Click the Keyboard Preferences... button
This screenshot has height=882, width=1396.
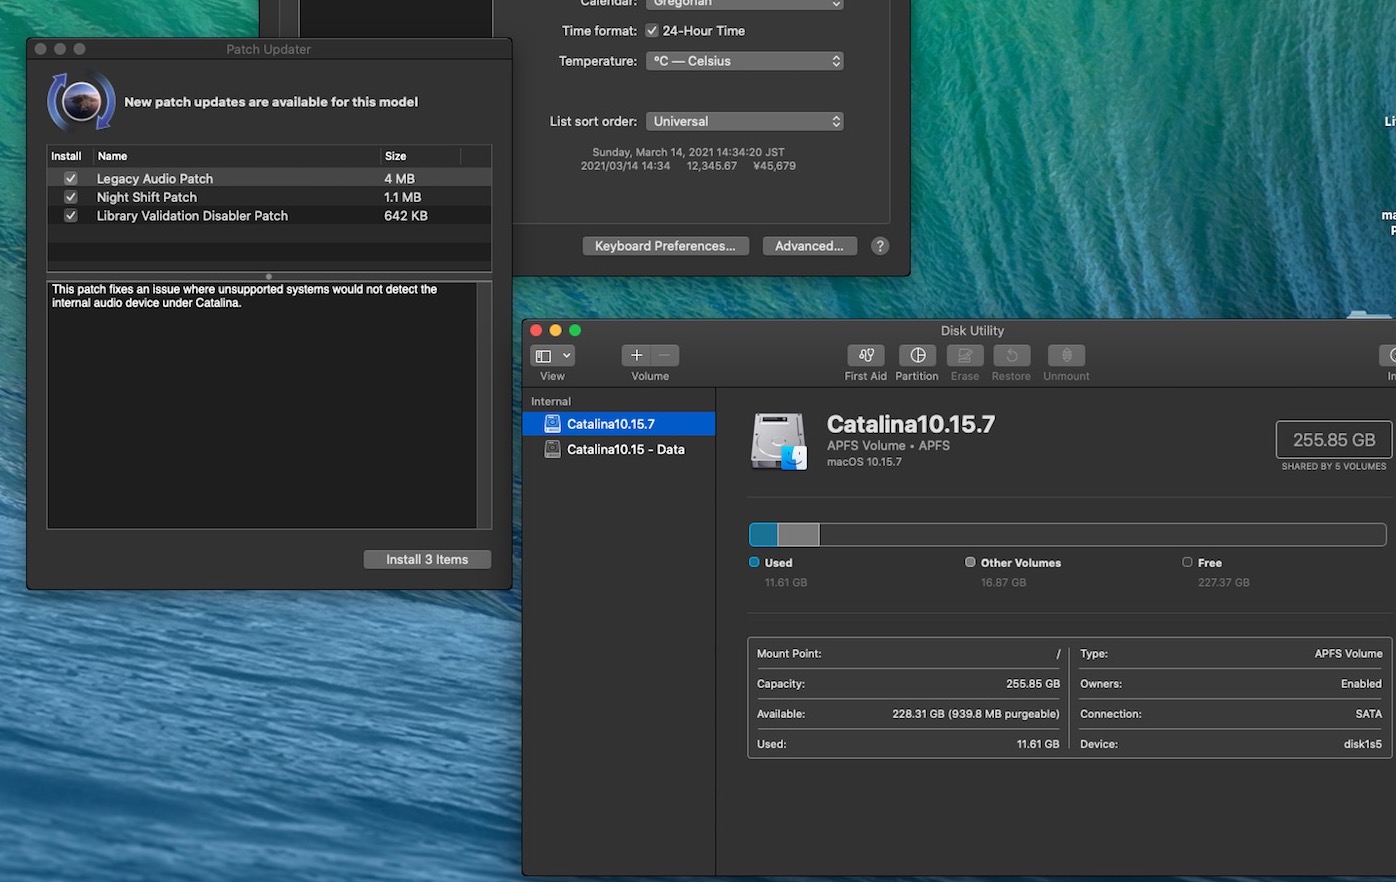click(x=665, y=246)
